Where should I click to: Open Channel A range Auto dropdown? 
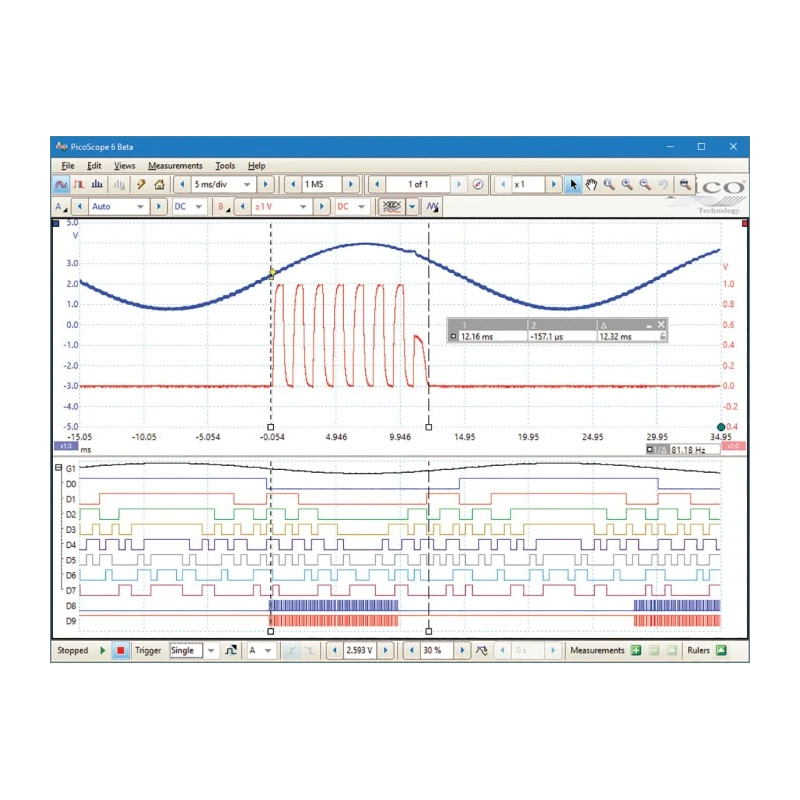(140, 207)
